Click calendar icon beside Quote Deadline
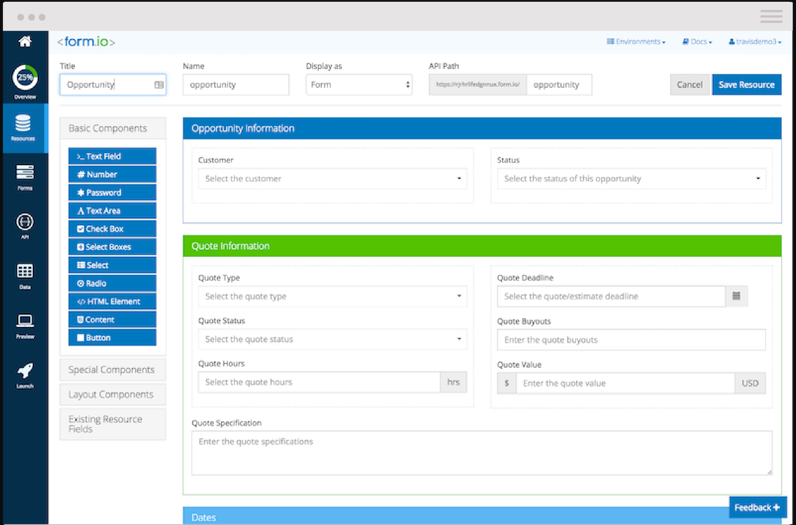Image resolution: width=796 pixels, height=525 pixels. tap(736, 296)
